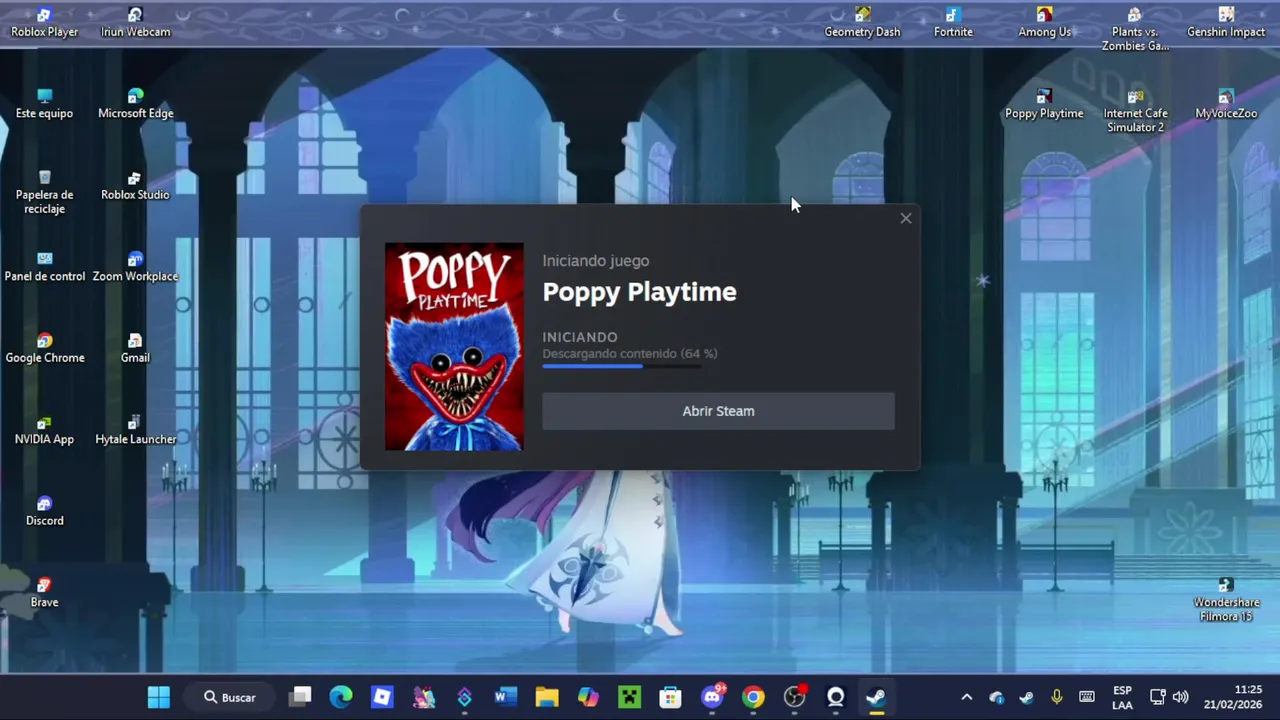Screen dimensions: 1280x720
Task: Open Poppy Playtime desktop shortcut
Action: coord(1044,104)
